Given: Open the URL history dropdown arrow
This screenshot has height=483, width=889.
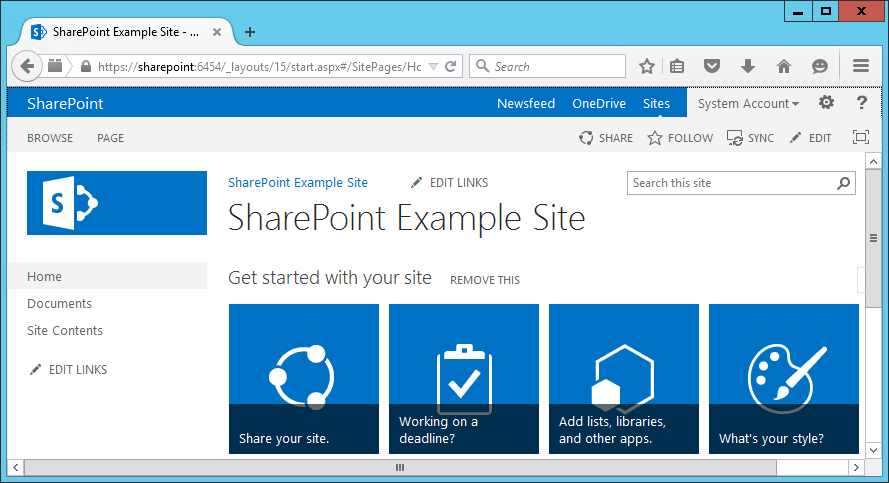Looking at the screenshot, I should (433, 66).
